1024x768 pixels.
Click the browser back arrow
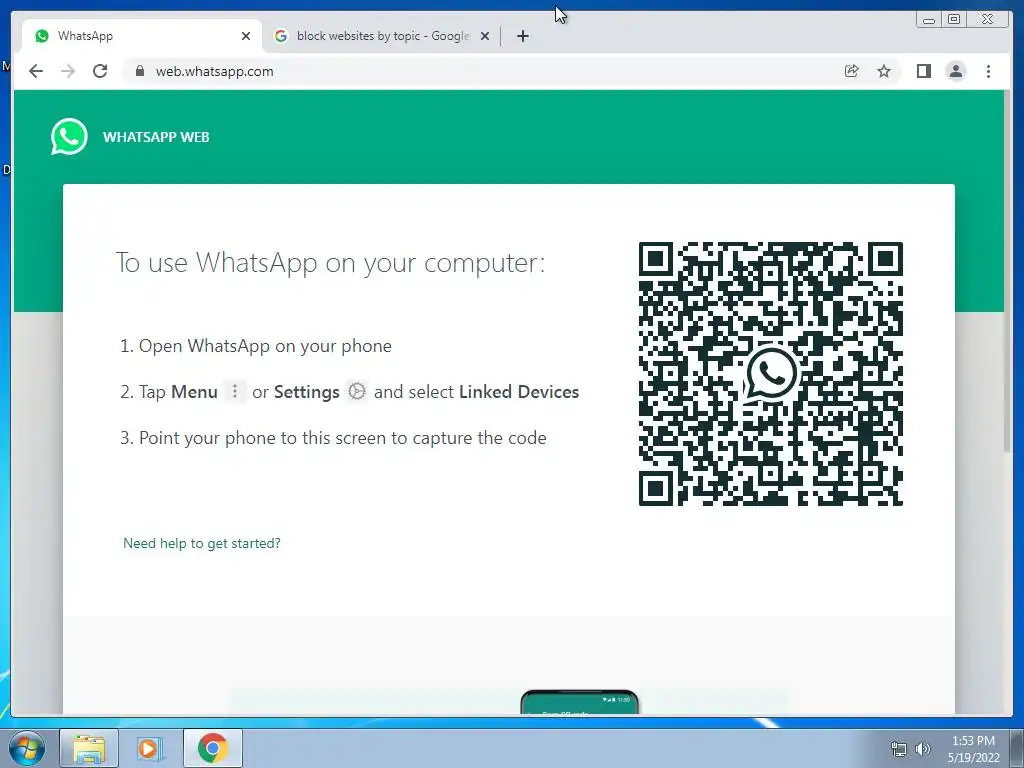[x=36, y=71]
